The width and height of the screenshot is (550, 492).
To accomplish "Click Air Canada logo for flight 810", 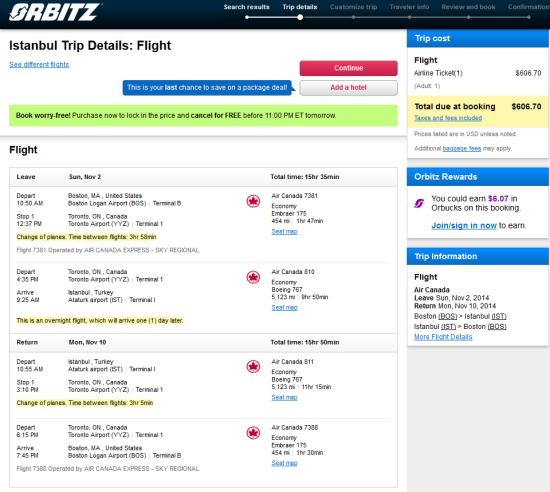I will click(253, 277).
